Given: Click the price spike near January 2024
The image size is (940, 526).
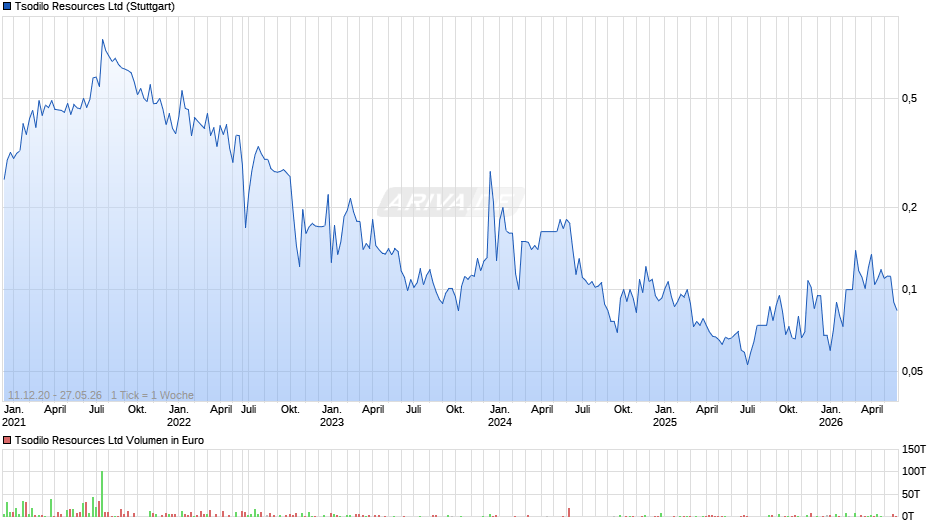Looking at the screenshot, I should 490,172.
